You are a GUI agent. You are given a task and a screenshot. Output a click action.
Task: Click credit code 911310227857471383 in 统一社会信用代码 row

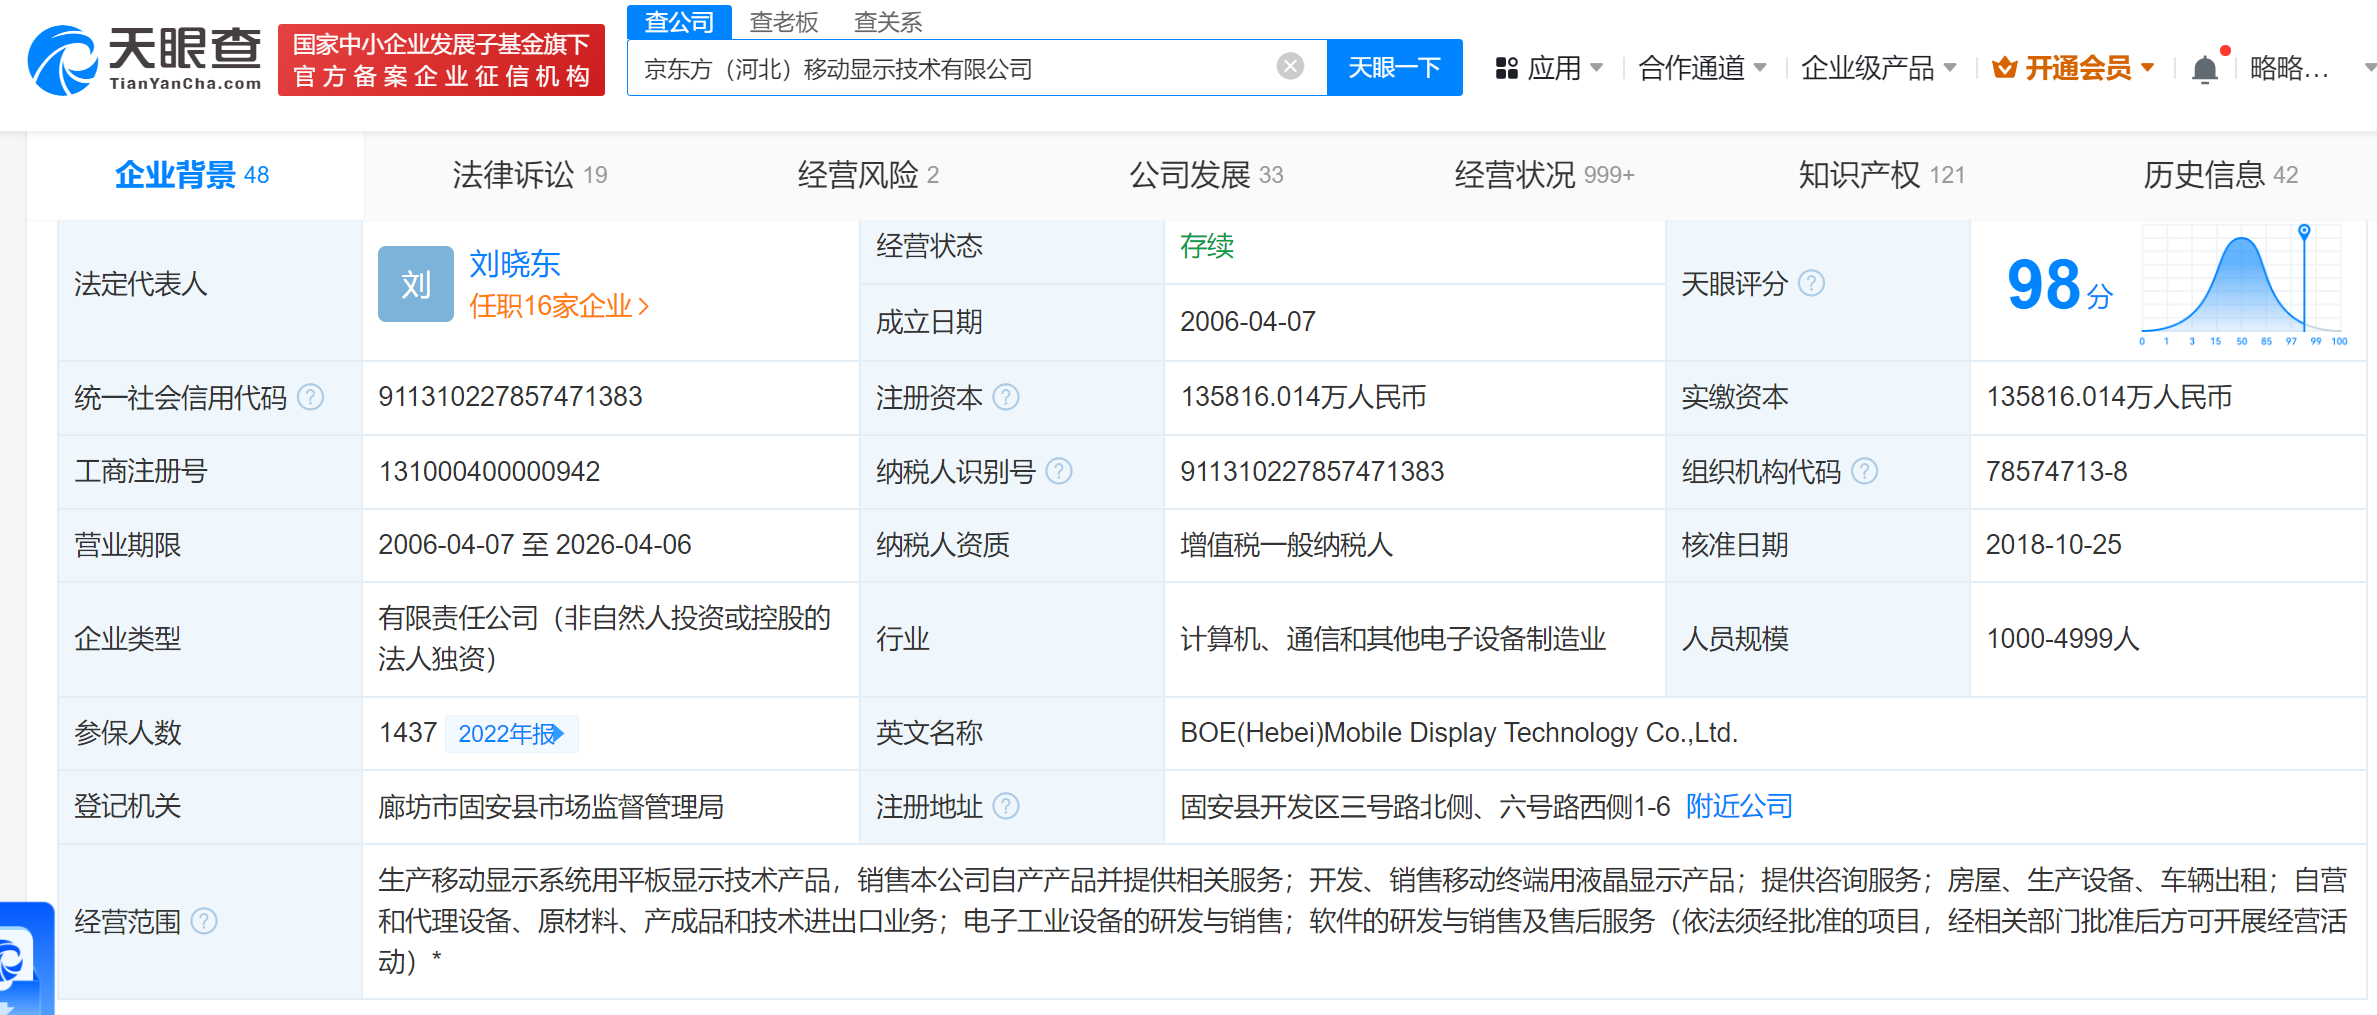point(510,397)
